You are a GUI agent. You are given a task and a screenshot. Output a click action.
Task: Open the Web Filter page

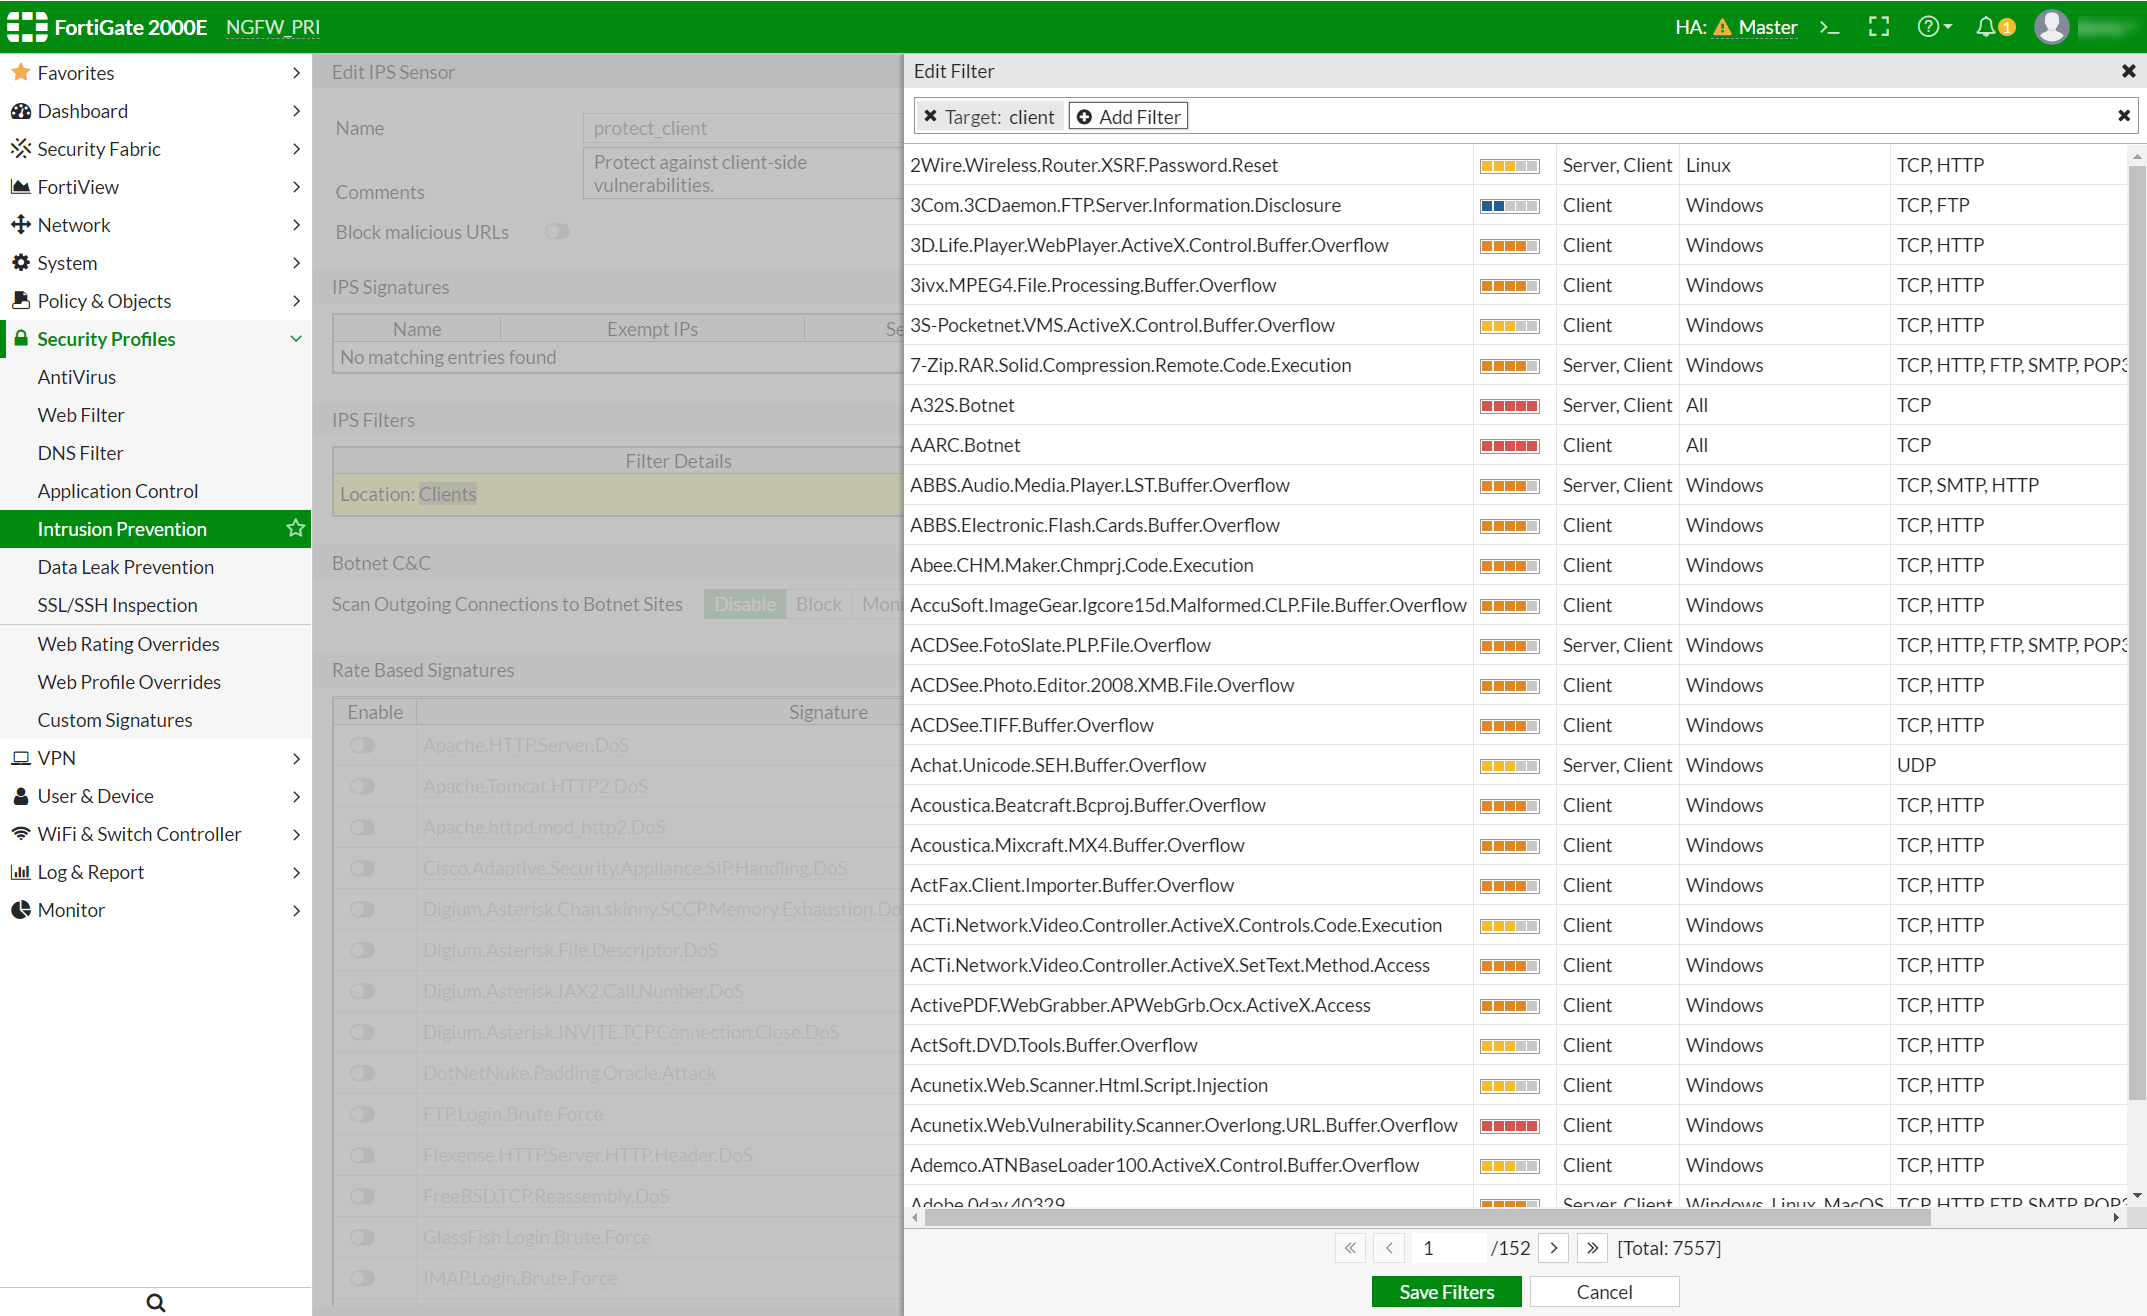click(x=81, y=414)
